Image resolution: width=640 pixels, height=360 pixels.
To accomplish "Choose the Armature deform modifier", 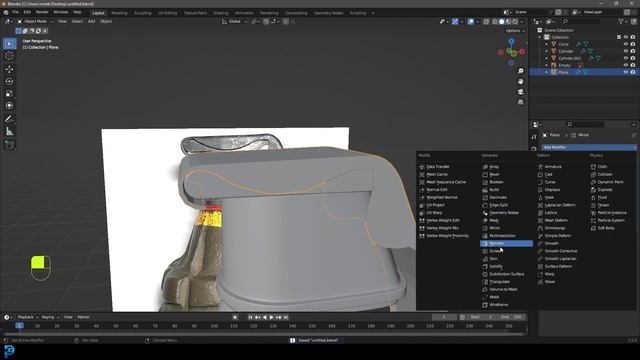I will point(553,167).
